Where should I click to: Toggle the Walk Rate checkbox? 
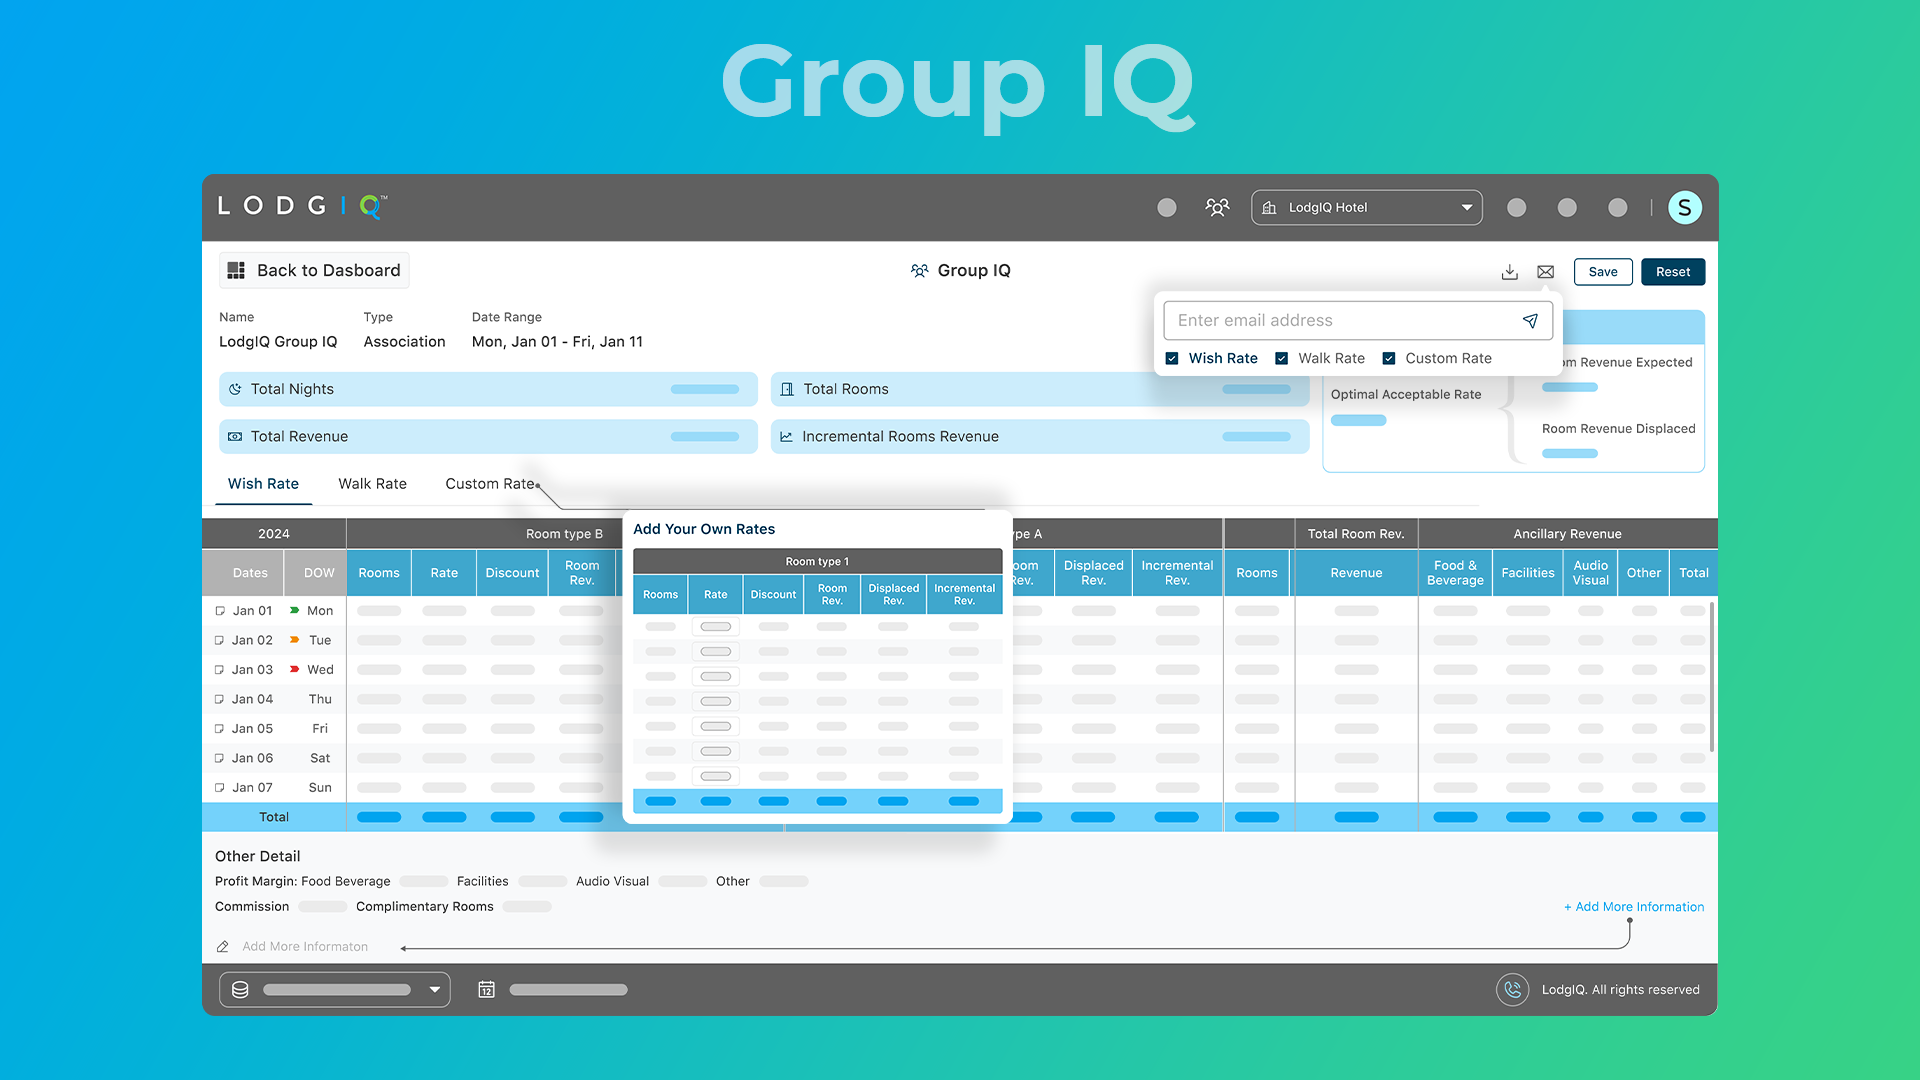coord(1281,359)
